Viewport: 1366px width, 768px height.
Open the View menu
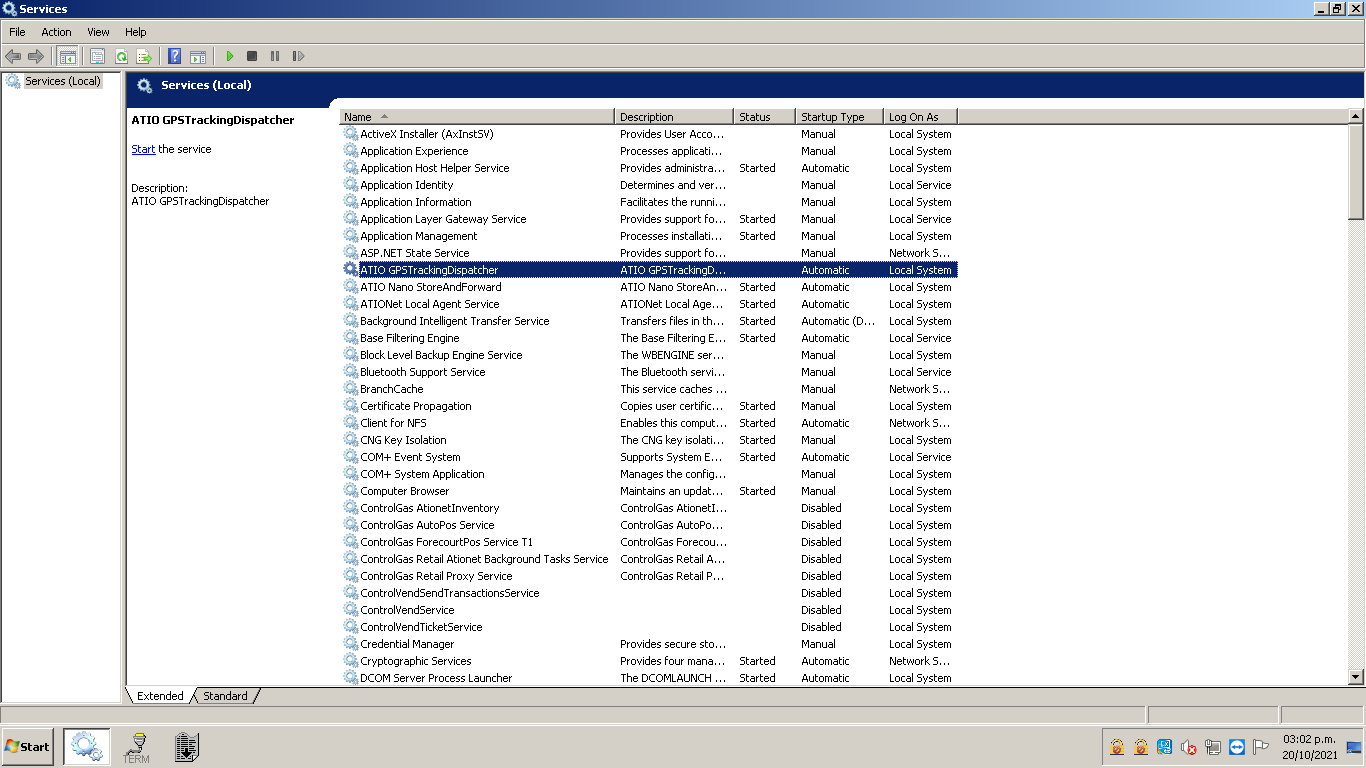point(98,32)
